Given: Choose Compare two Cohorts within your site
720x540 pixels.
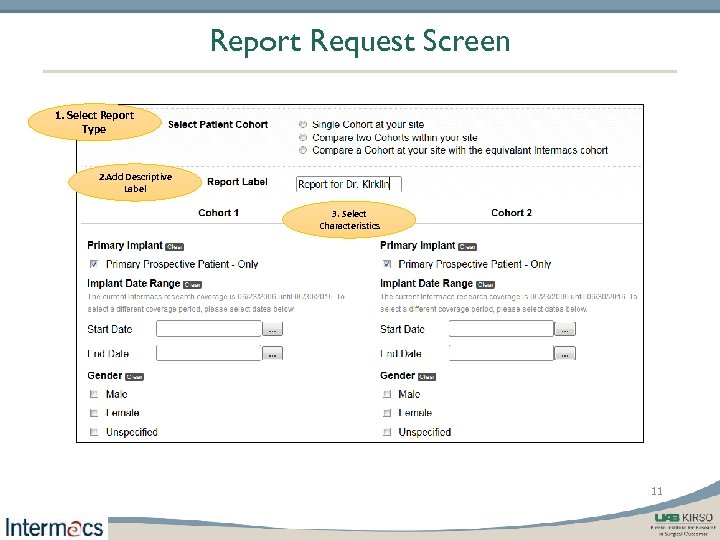Looking at the screenshot, I should pyautogui.click(x=303, y=137).
